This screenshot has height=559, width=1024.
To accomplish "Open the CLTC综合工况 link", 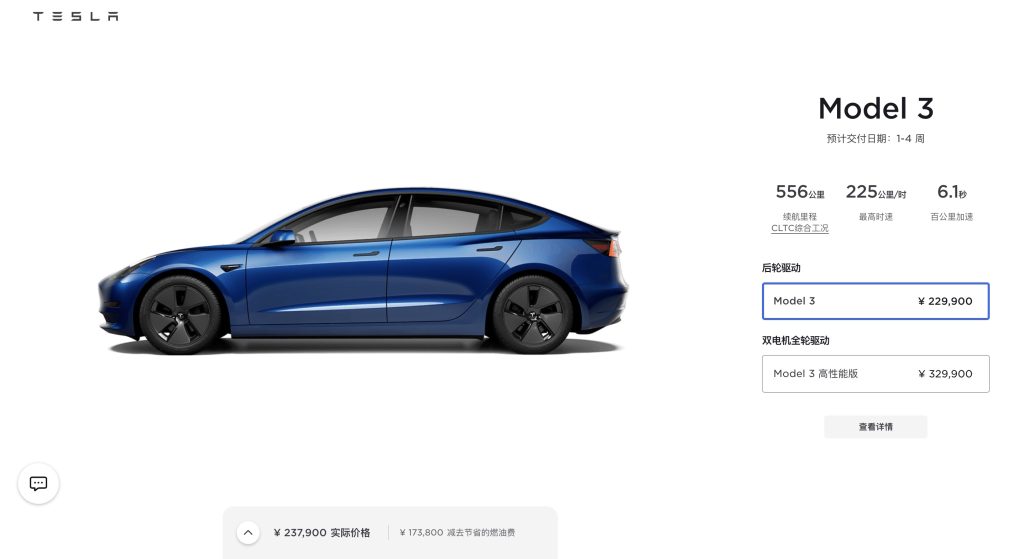I will click(799, 228).
